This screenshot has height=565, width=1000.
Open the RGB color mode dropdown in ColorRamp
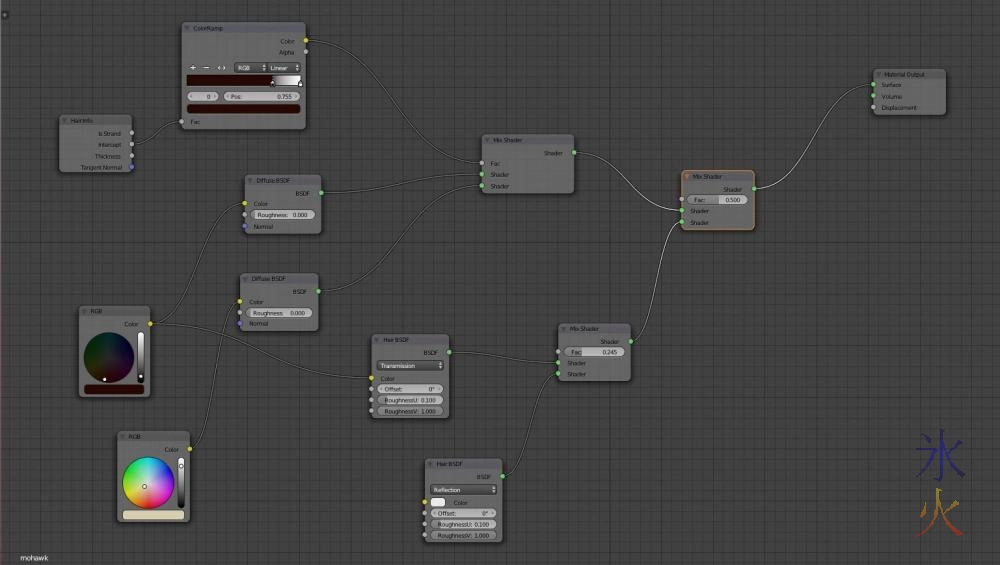[249, 68]
